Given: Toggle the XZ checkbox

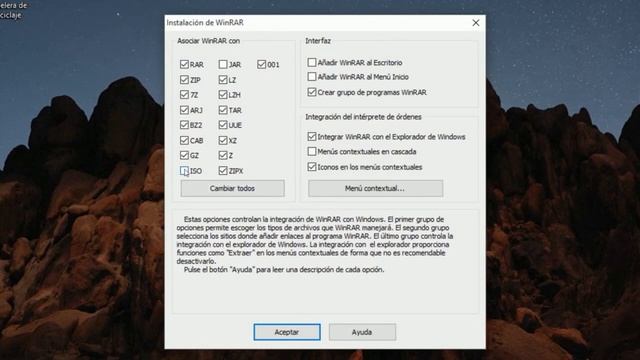Looking at the screenshot, I should (x=223, y=140).
